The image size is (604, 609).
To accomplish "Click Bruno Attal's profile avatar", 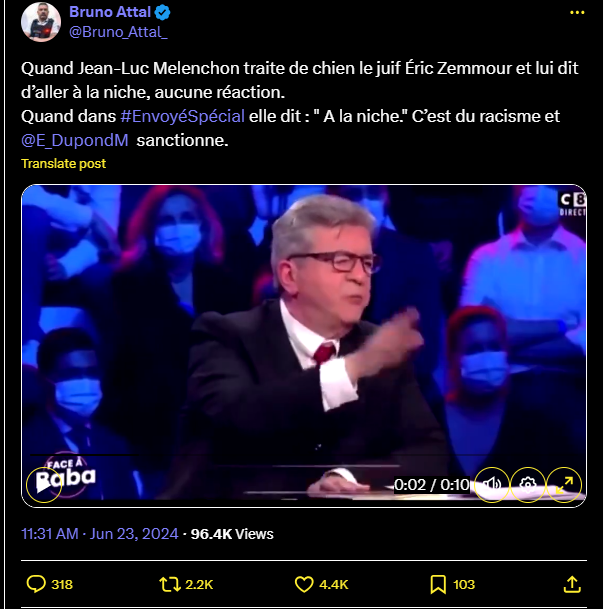I will (41, 22).
